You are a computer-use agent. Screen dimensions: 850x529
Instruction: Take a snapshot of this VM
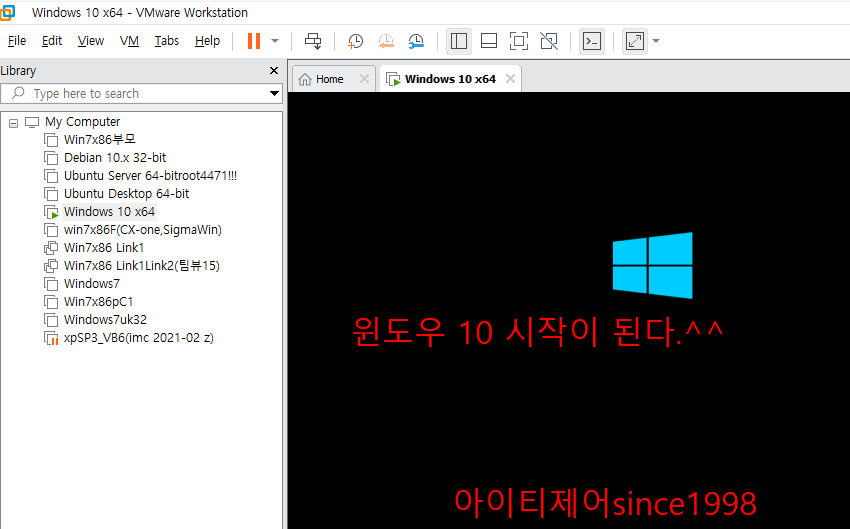point(355,41)
